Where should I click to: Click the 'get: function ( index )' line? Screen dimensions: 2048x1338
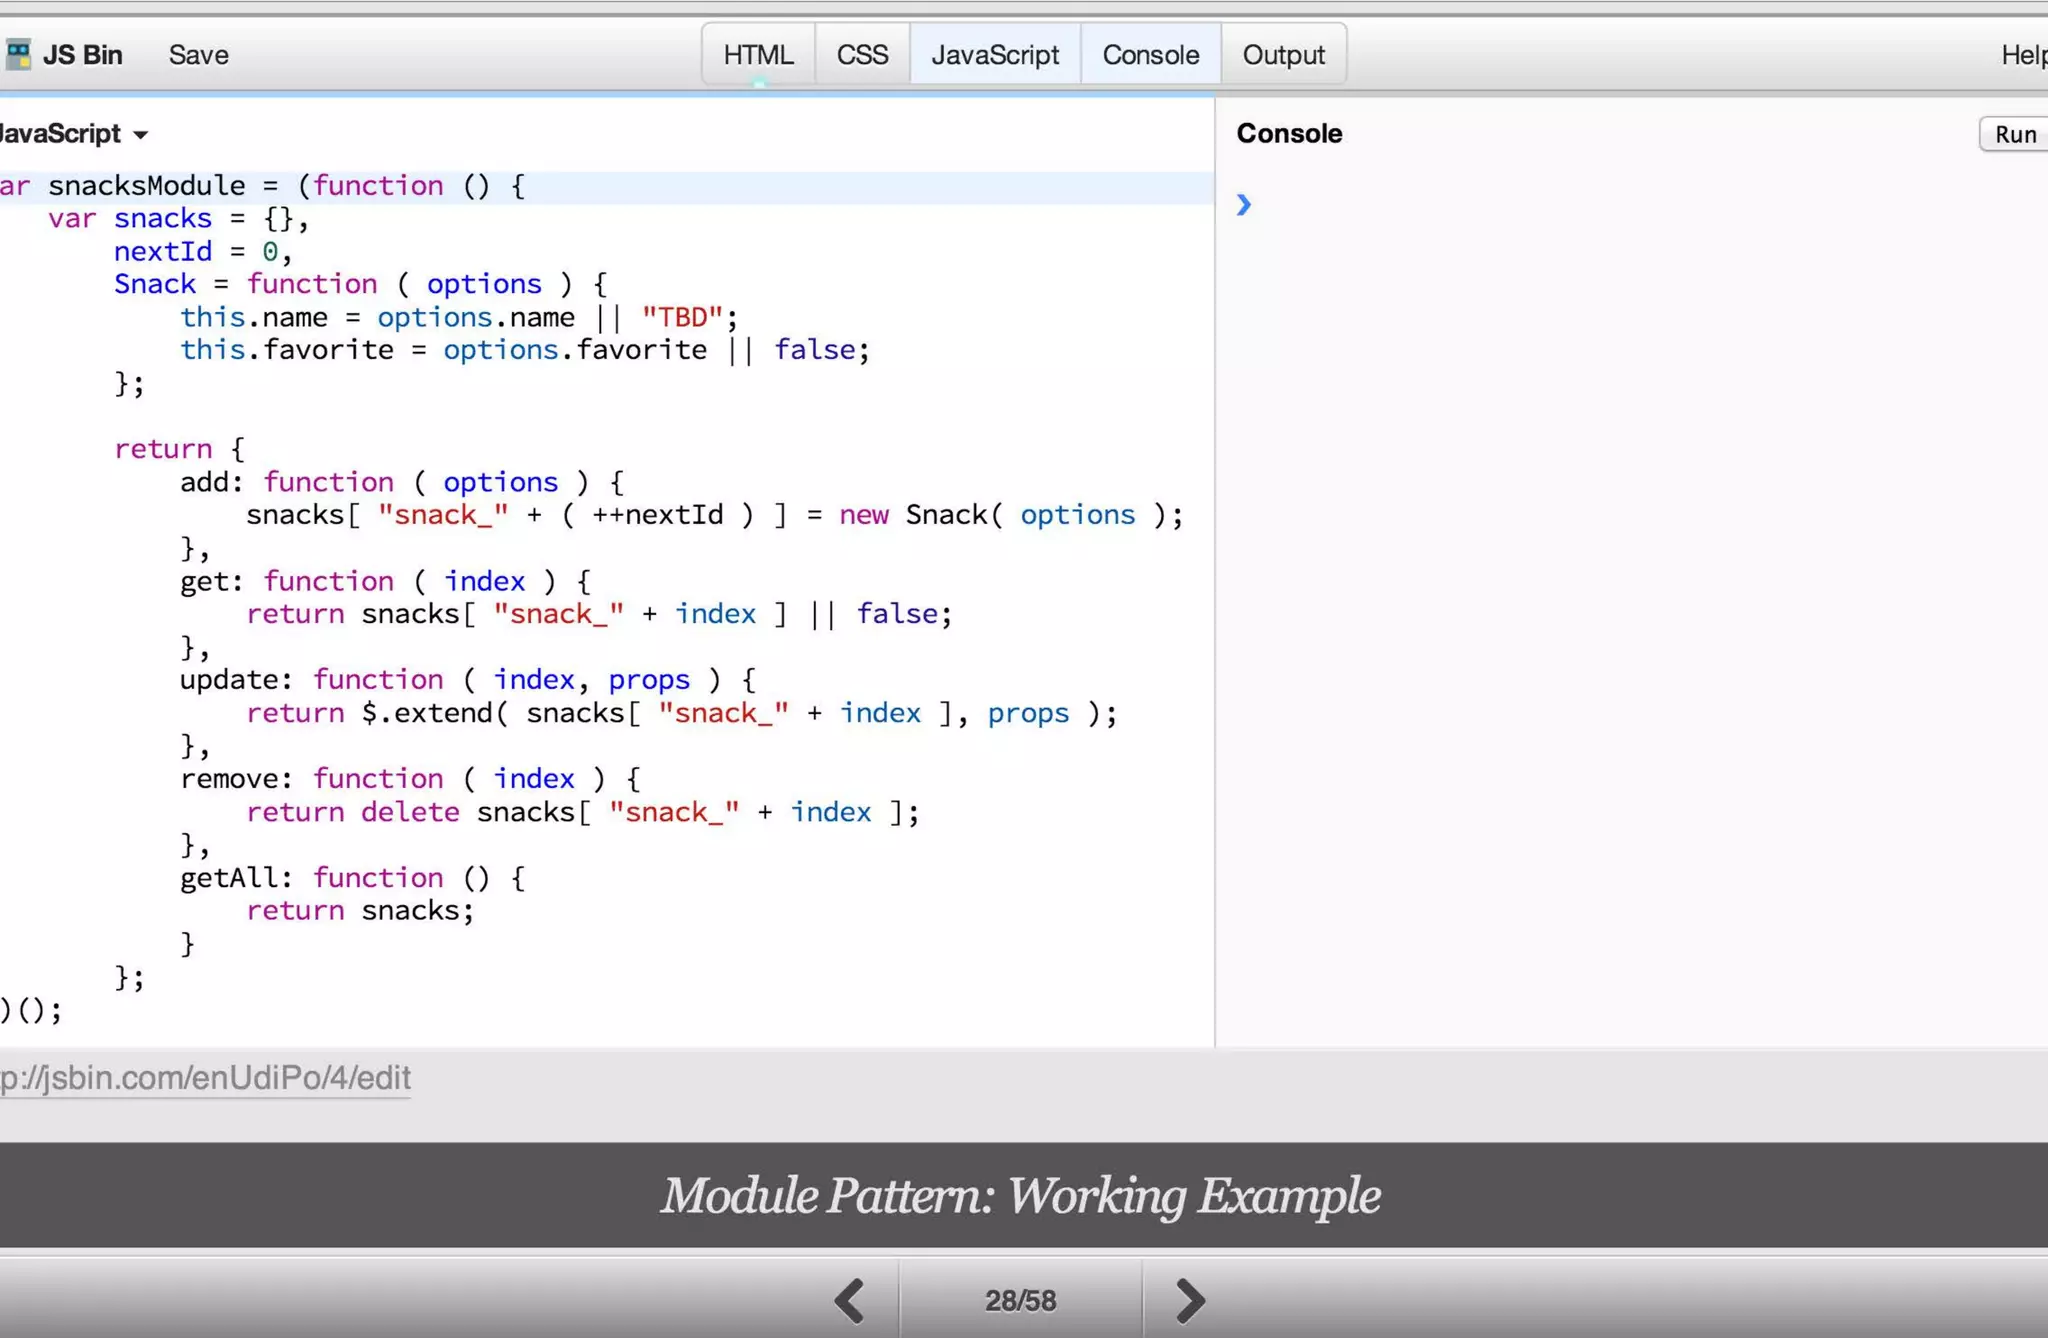tap(385, 581)
